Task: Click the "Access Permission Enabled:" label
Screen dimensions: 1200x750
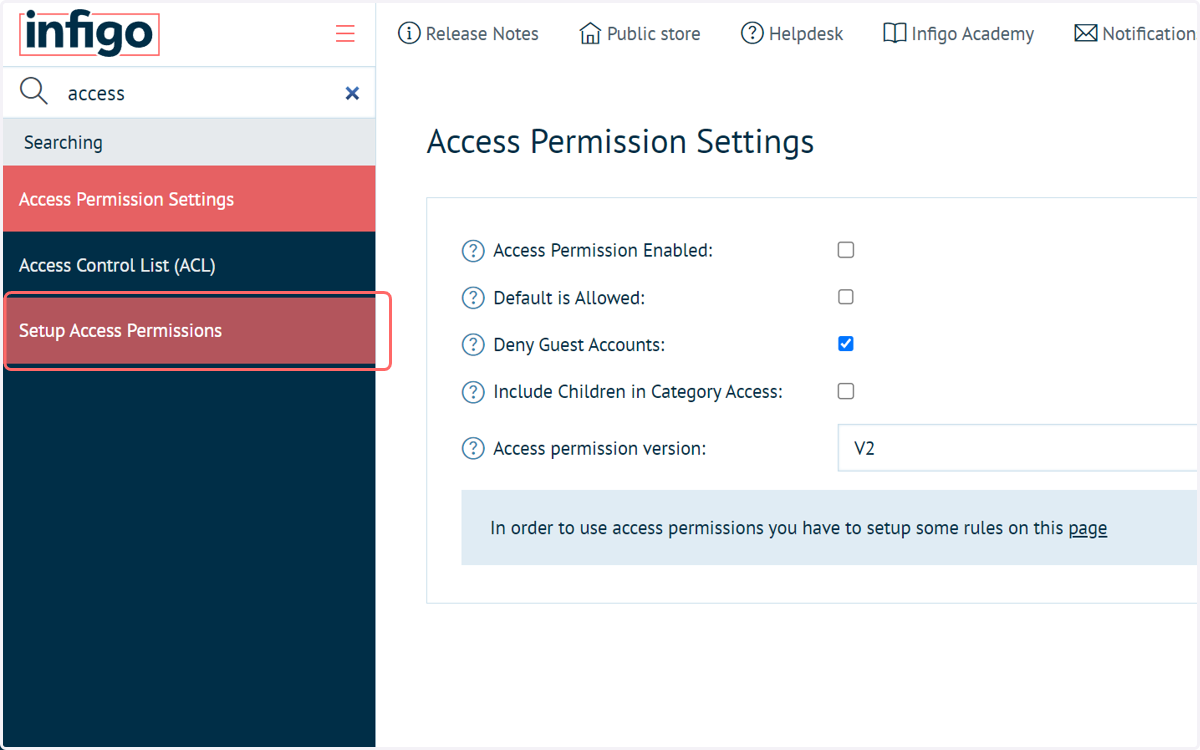Action: (603, 251)
